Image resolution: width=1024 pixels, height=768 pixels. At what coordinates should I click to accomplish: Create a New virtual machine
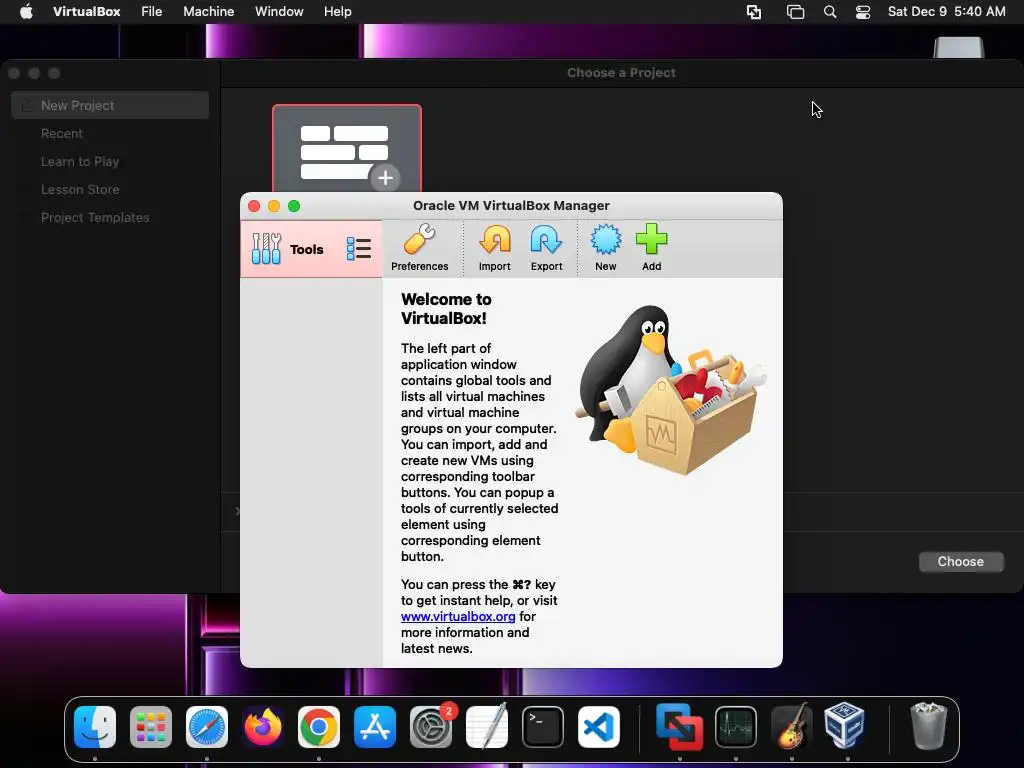605,248
